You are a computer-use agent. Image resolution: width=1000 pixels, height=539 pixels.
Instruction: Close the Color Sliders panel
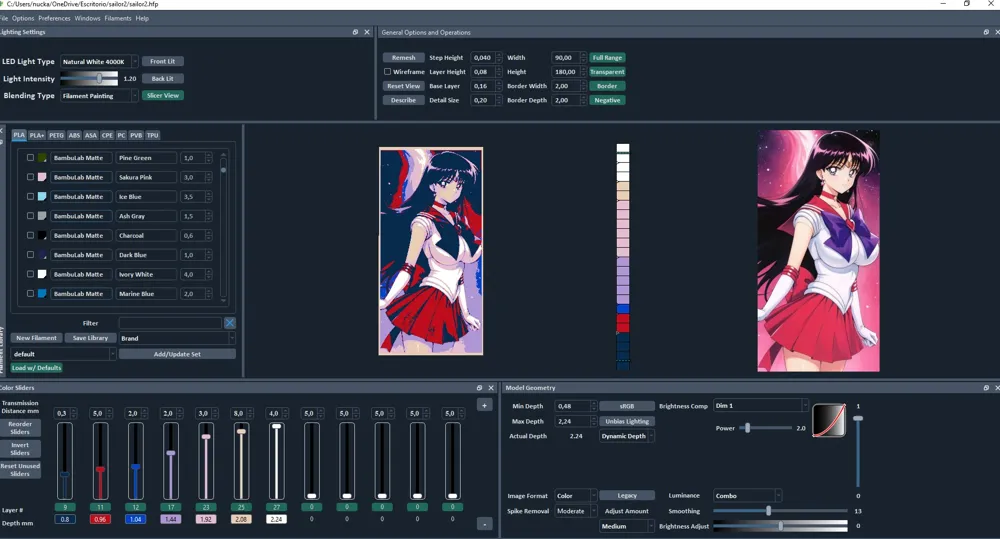[491, 388]
